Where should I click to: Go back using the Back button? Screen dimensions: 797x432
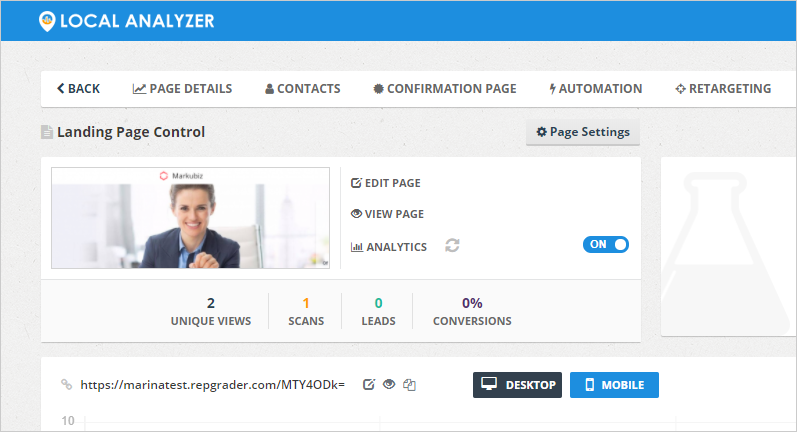click(x=78, y=89)
